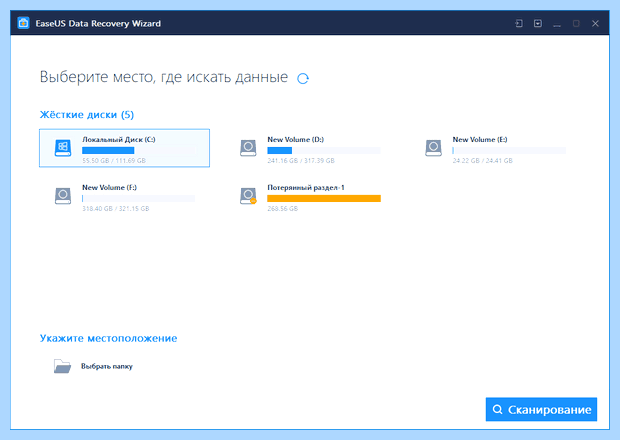This screenshot has width=620, height=440.
Task: Click the New Volume (E:) label
Action: [x=480, y=139]
